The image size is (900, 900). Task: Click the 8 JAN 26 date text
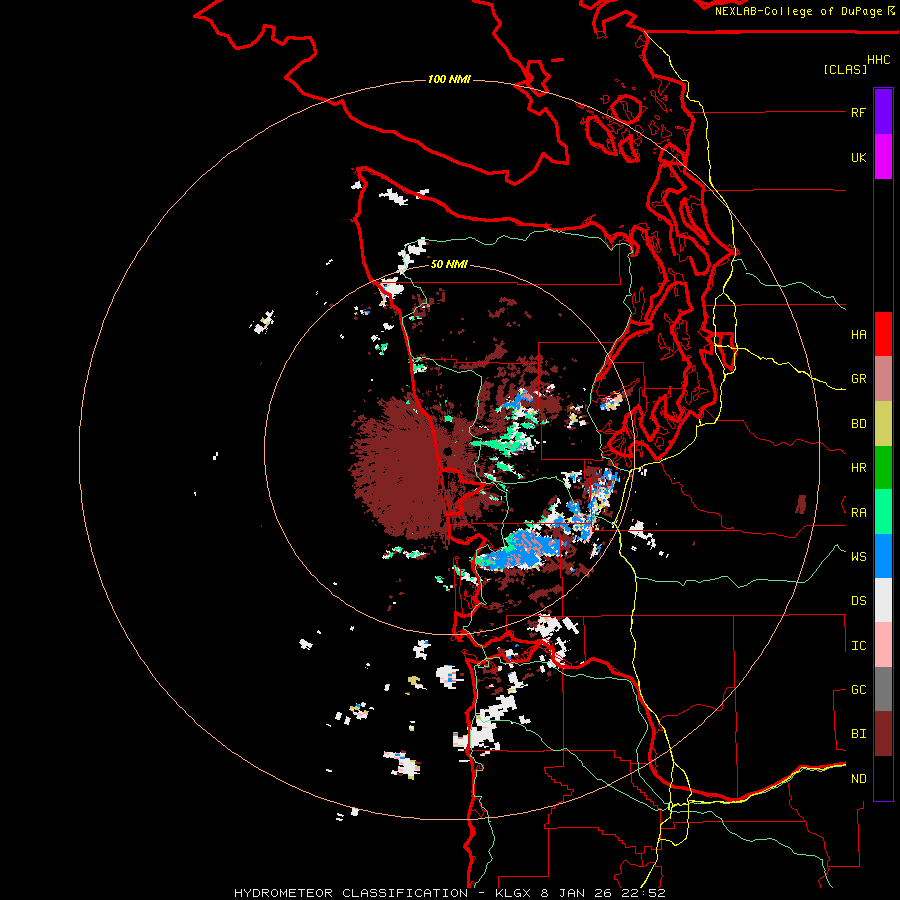[578, 893]
